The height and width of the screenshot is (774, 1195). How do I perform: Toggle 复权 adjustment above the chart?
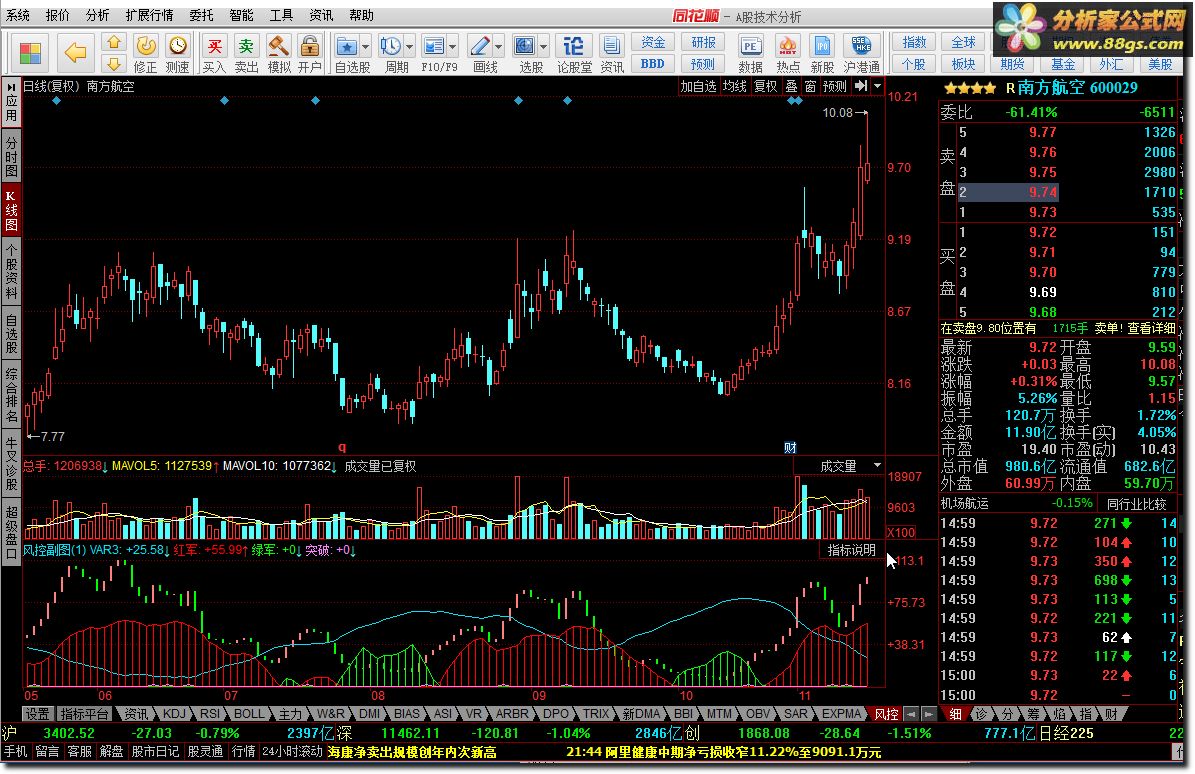click(x=766, y=86)
